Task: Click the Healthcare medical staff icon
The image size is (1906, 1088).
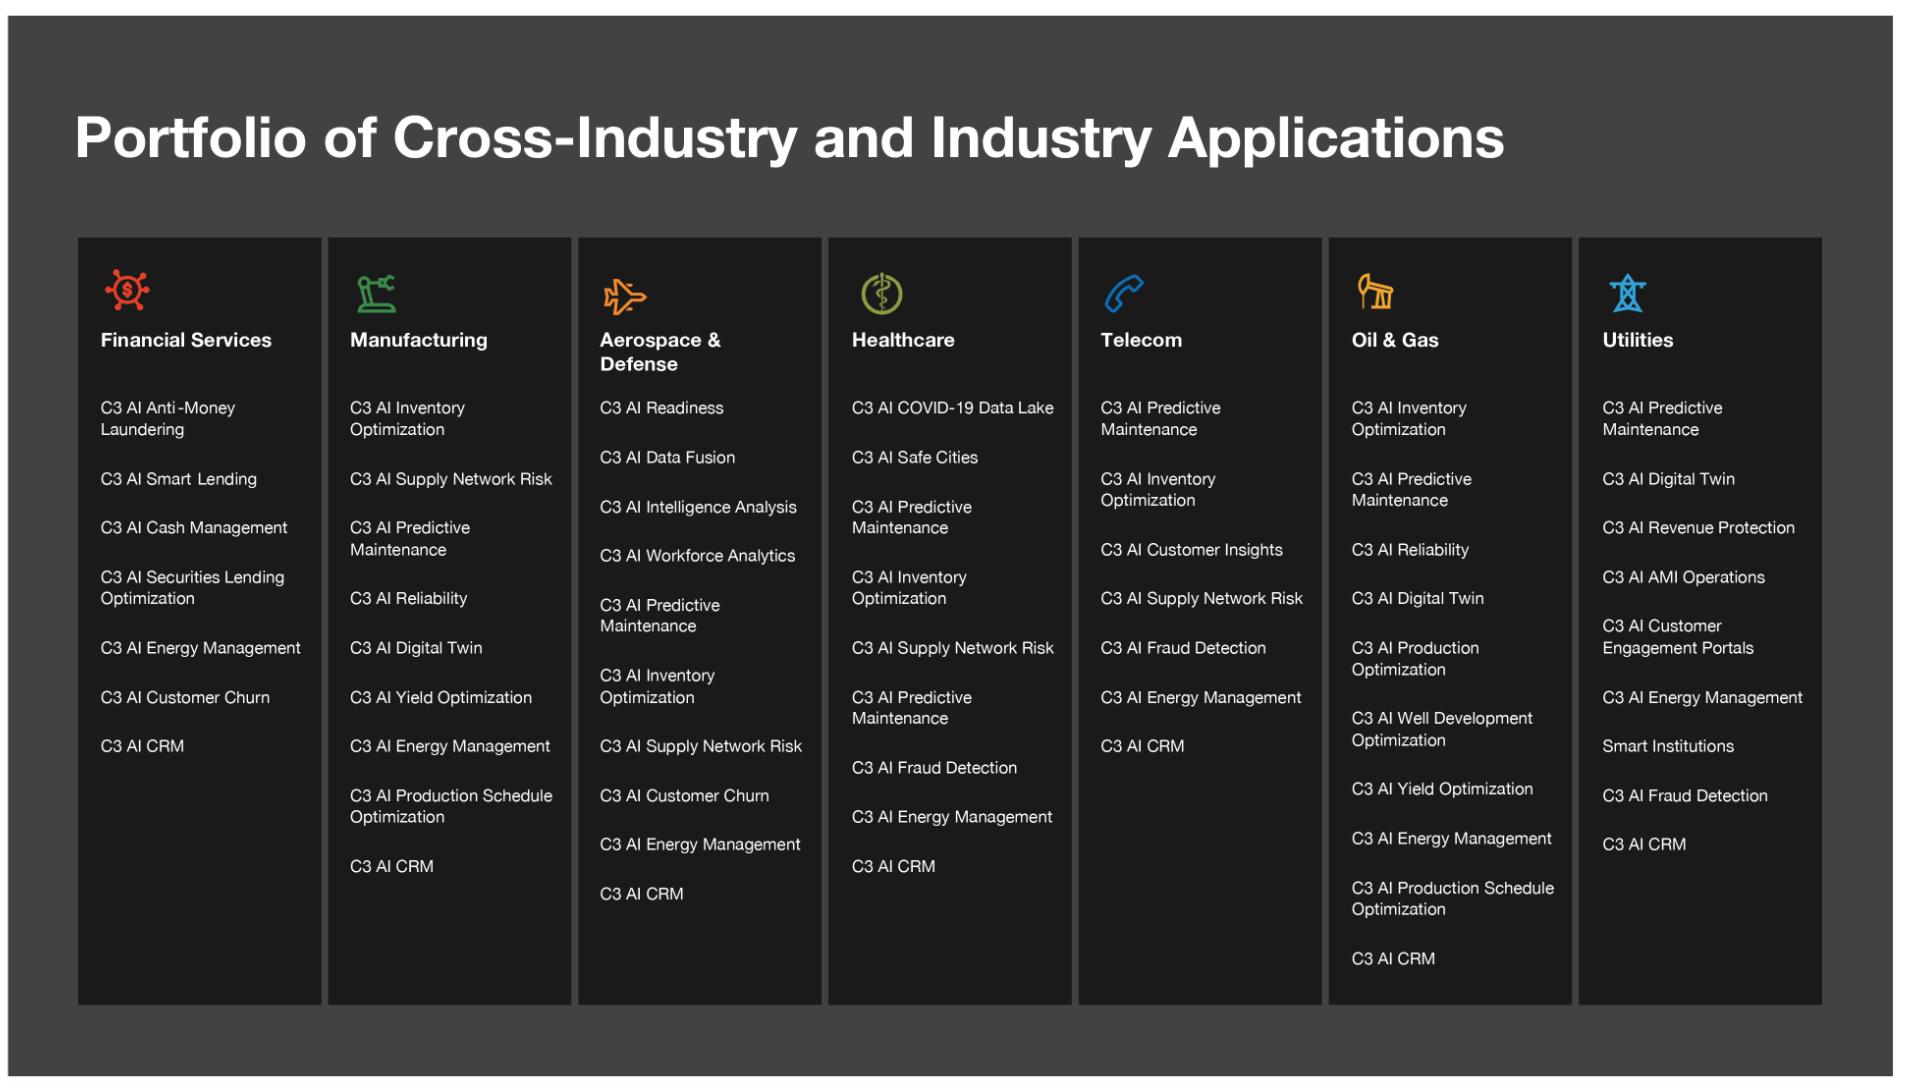Action: [881, 293]
